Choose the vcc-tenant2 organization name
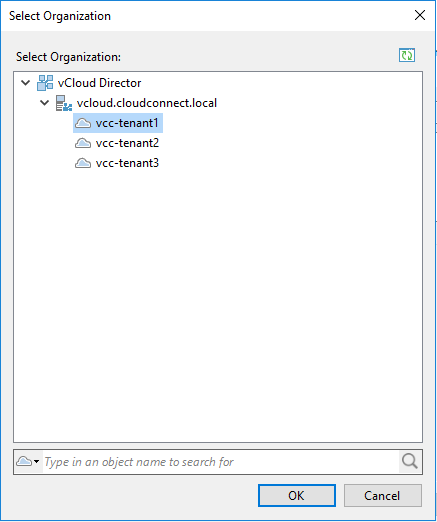This screenshot has height=522, width=437. coord(127,143)
